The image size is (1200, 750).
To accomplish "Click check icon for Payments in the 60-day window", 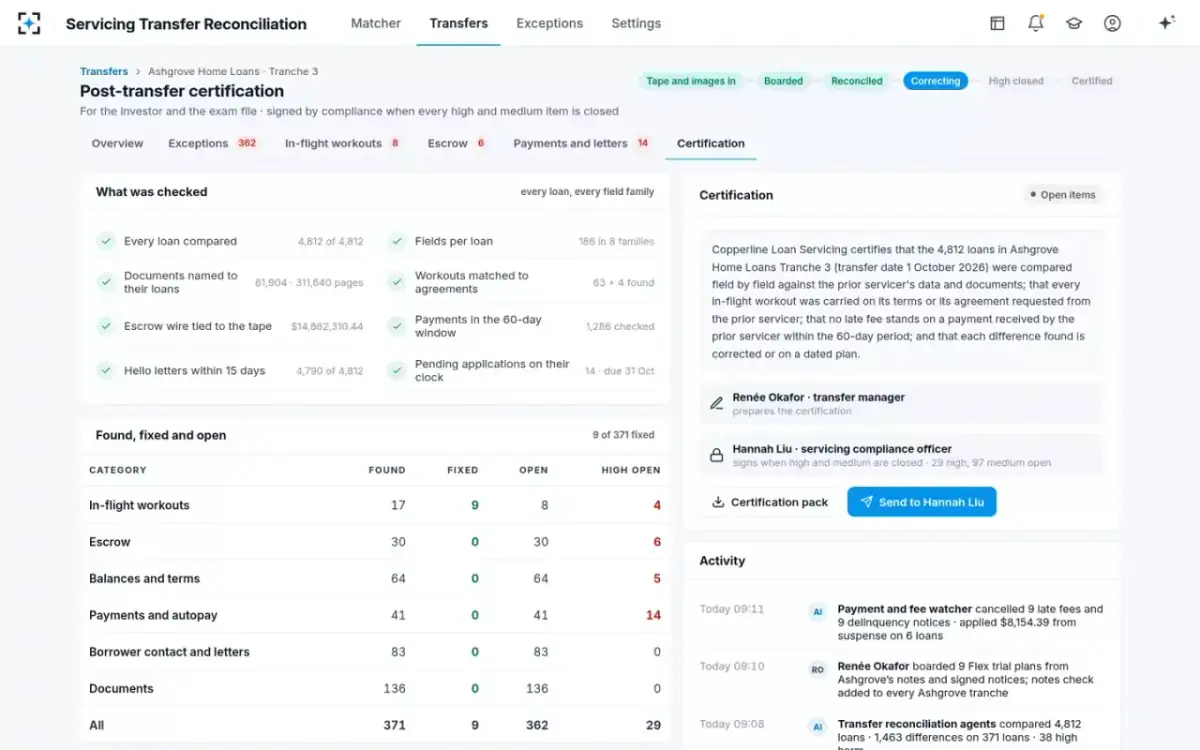I will 396,326.
